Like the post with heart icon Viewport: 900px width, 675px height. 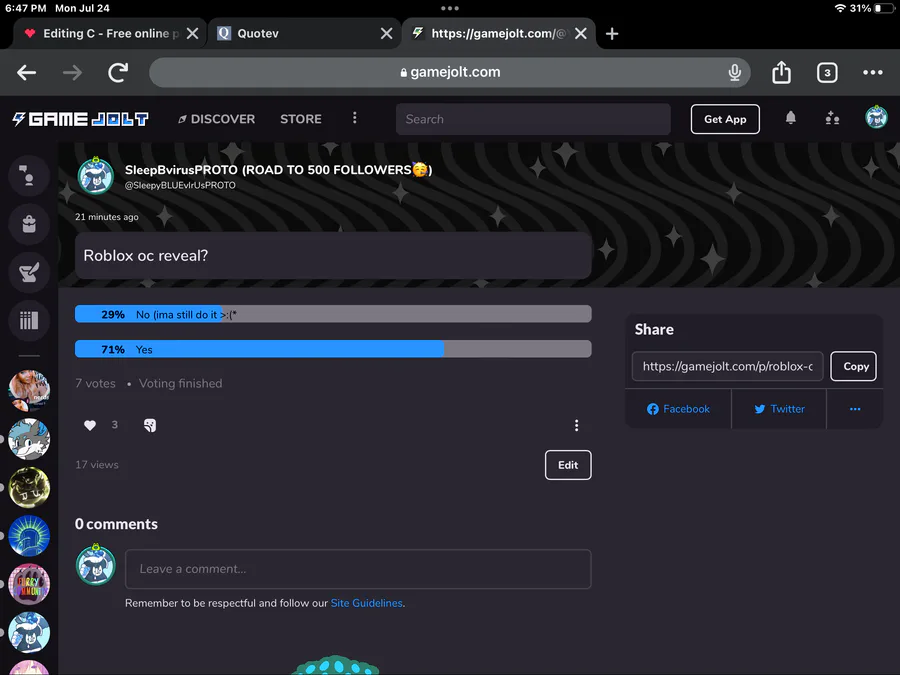(90, 425)
